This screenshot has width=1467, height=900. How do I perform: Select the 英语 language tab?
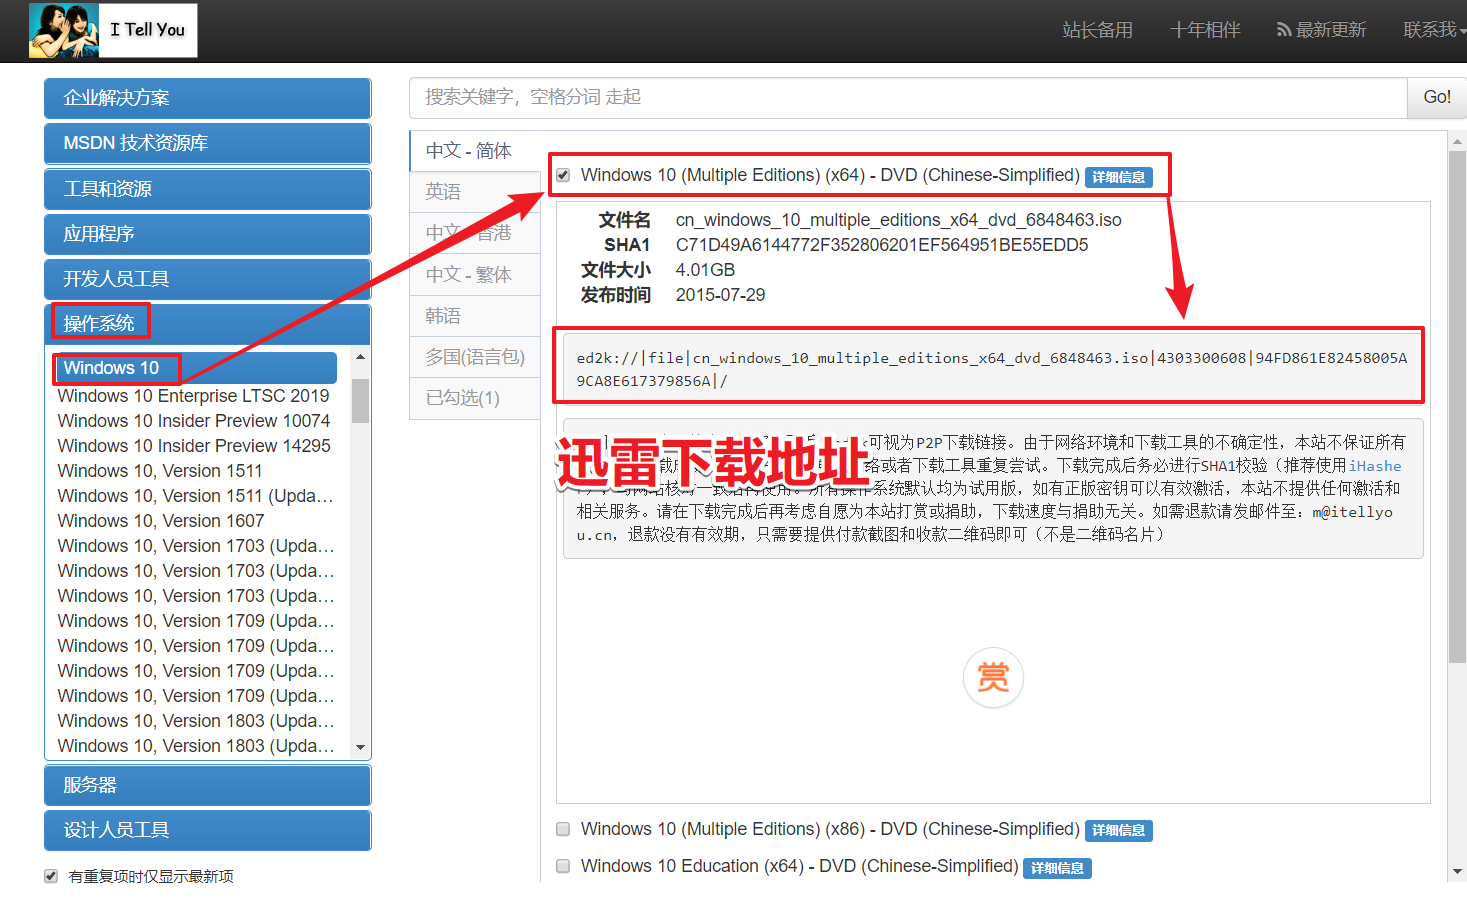click(475, 192)
